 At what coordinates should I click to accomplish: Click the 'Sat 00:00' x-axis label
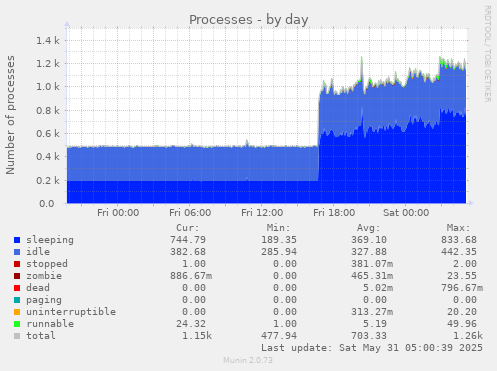(x=406, y=213)
